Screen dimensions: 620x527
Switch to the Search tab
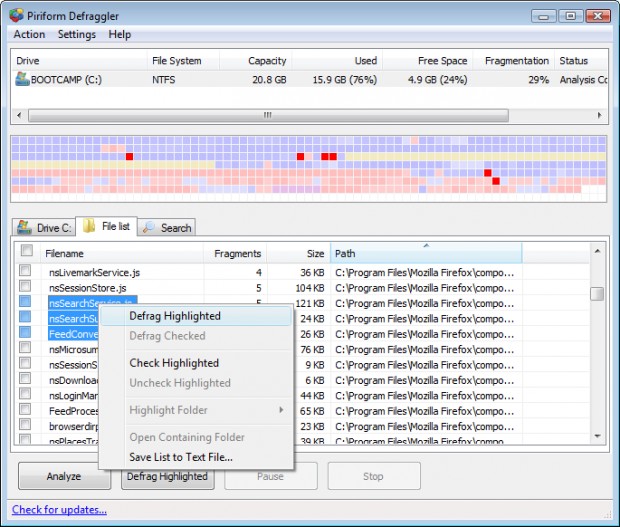pos(166,228)
